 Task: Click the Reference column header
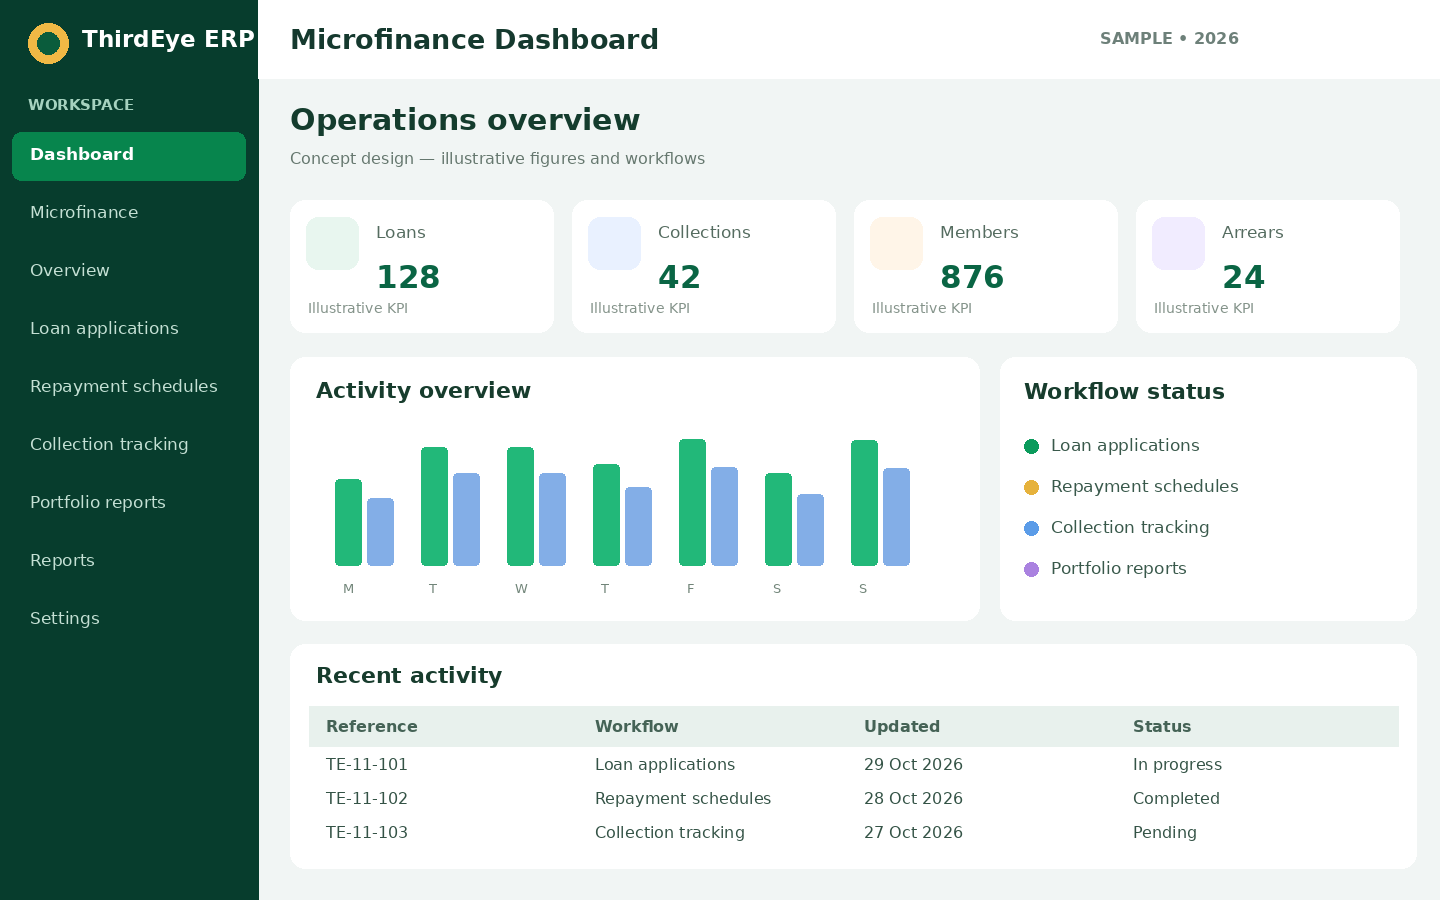click(x=372, y=726)
